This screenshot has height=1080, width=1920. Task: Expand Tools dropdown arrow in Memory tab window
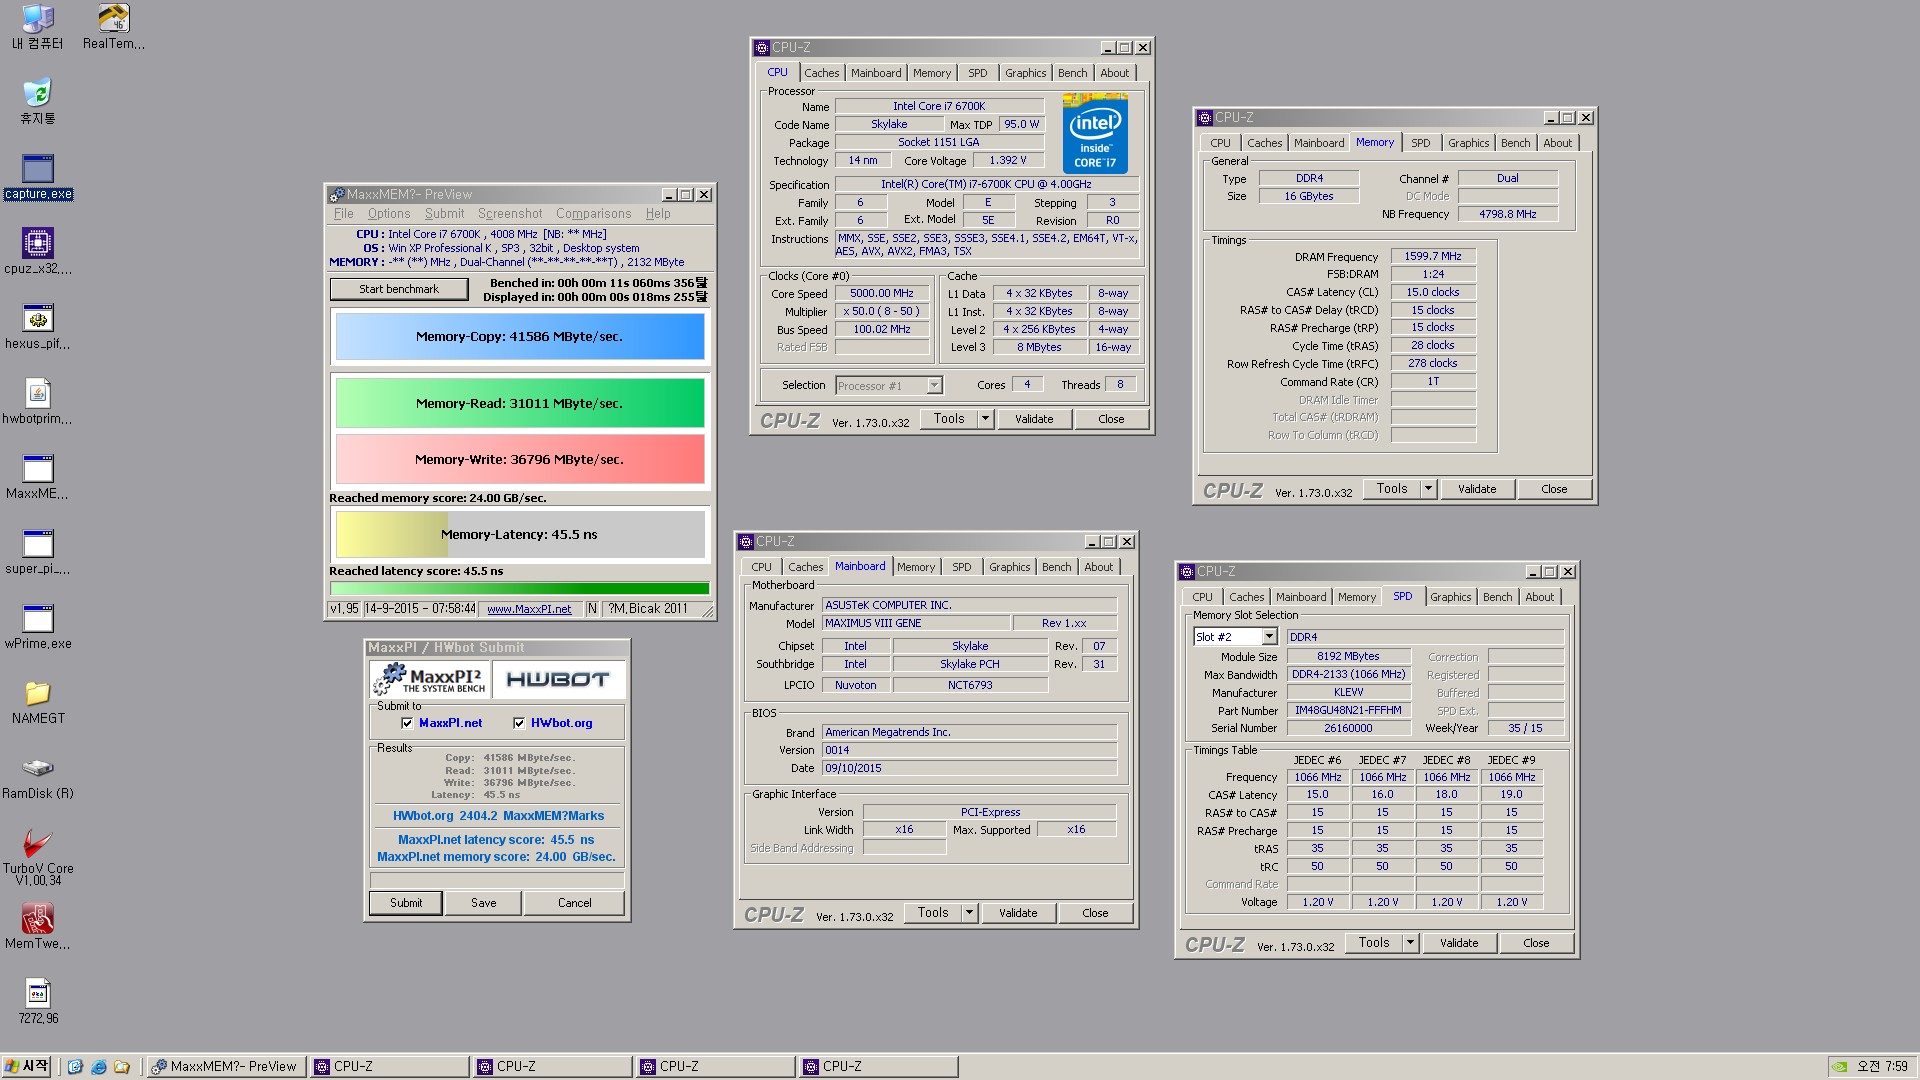tap(1428, 489)
